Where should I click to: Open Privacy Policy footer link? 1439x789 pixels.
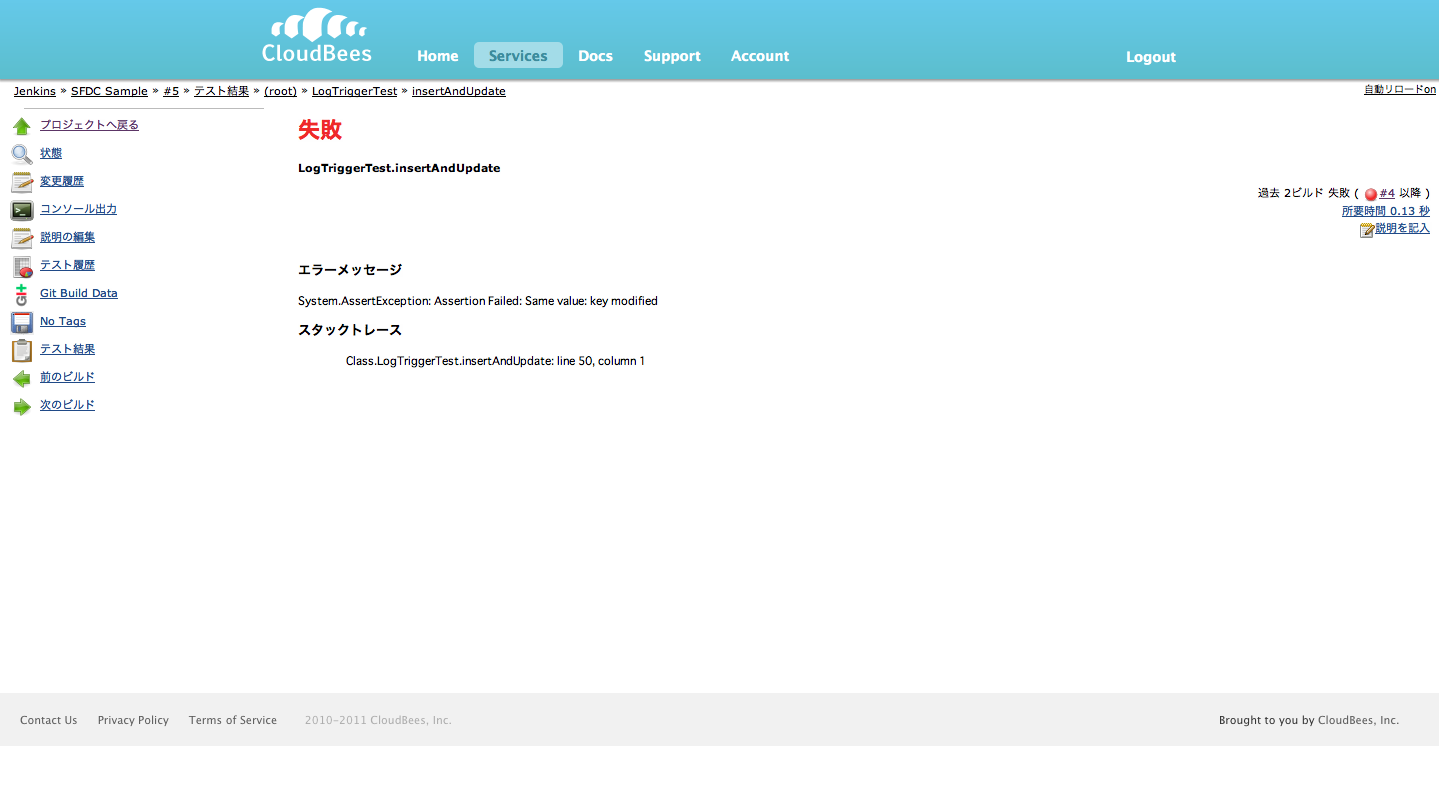coord(133,720)
